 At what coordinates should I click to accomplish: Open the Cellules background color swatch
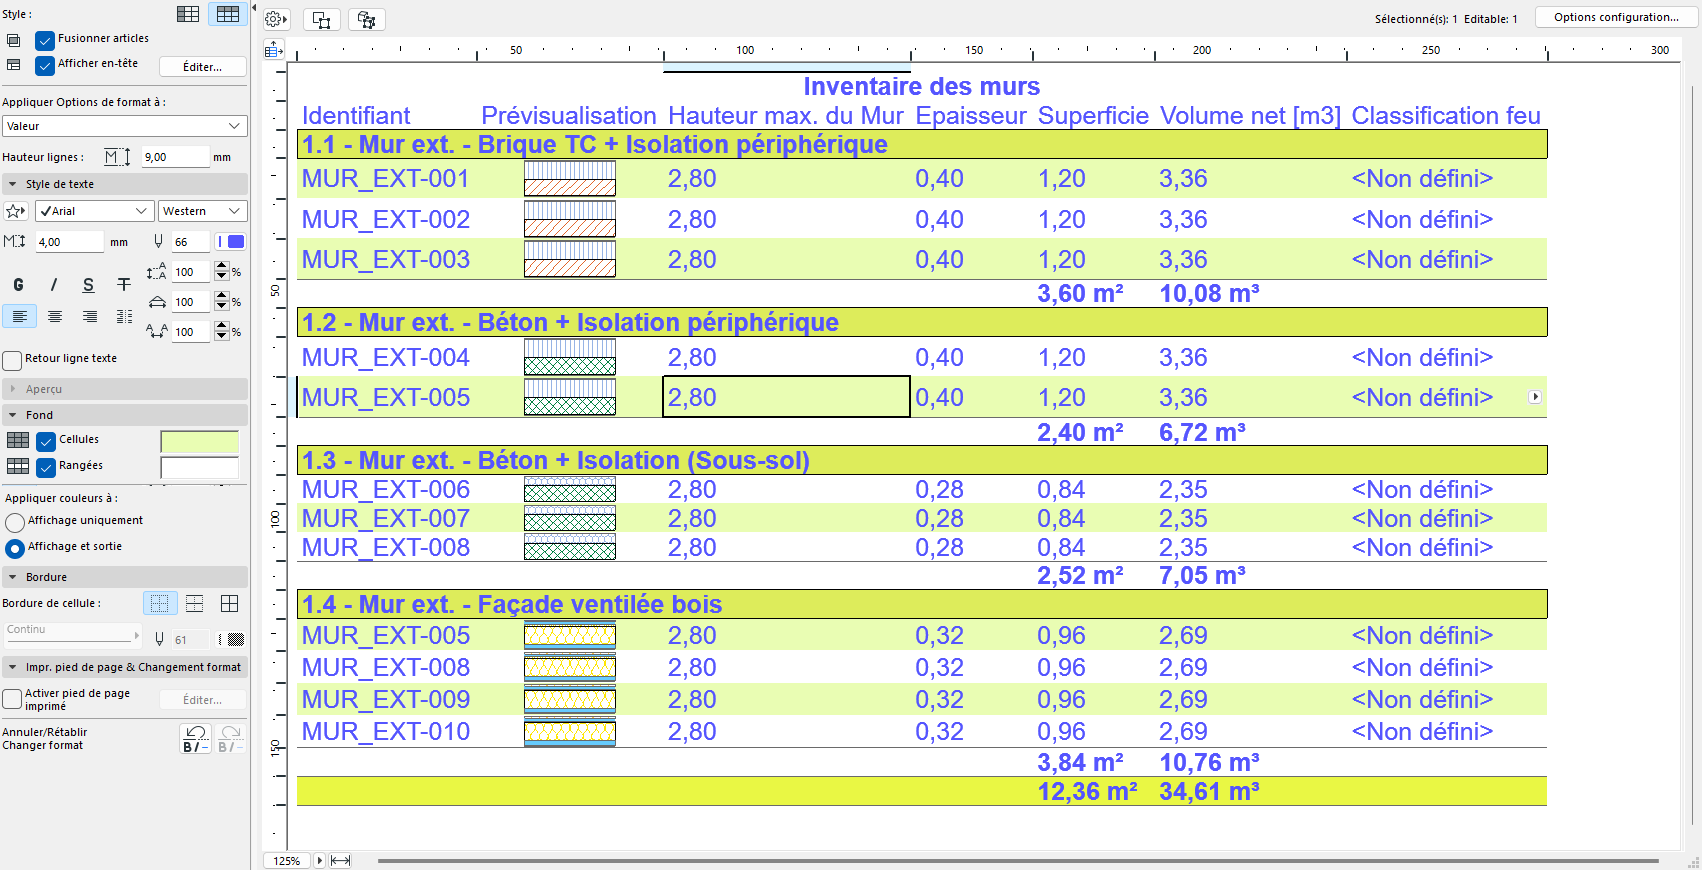(x=199, y=441)
